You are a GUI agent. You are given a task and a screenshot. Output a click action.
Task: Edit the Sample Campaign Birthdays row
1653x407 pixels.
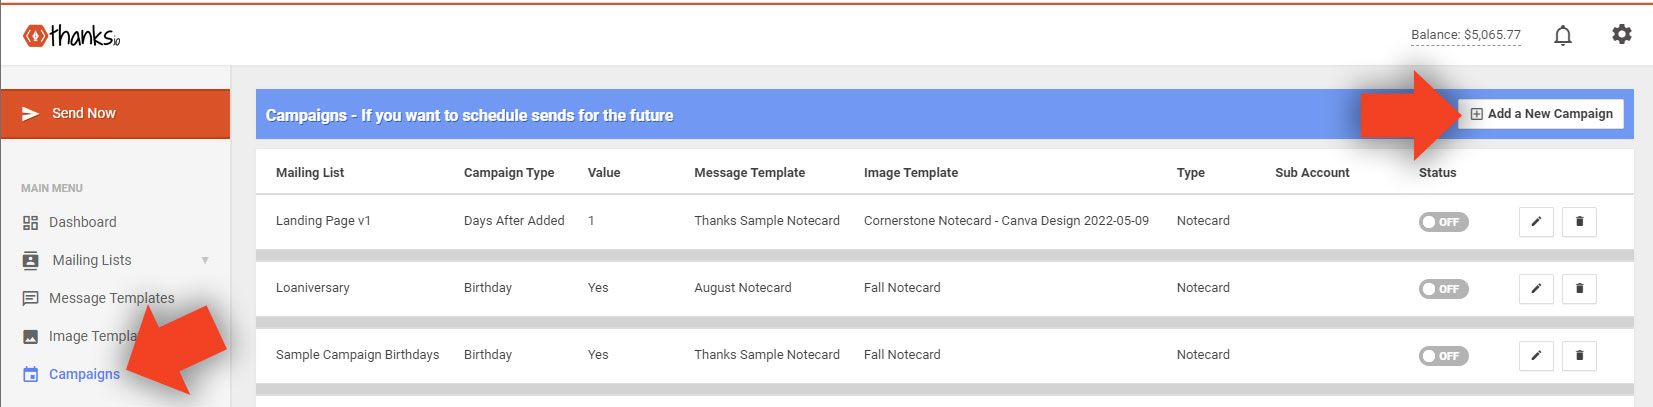(1536, 356)
